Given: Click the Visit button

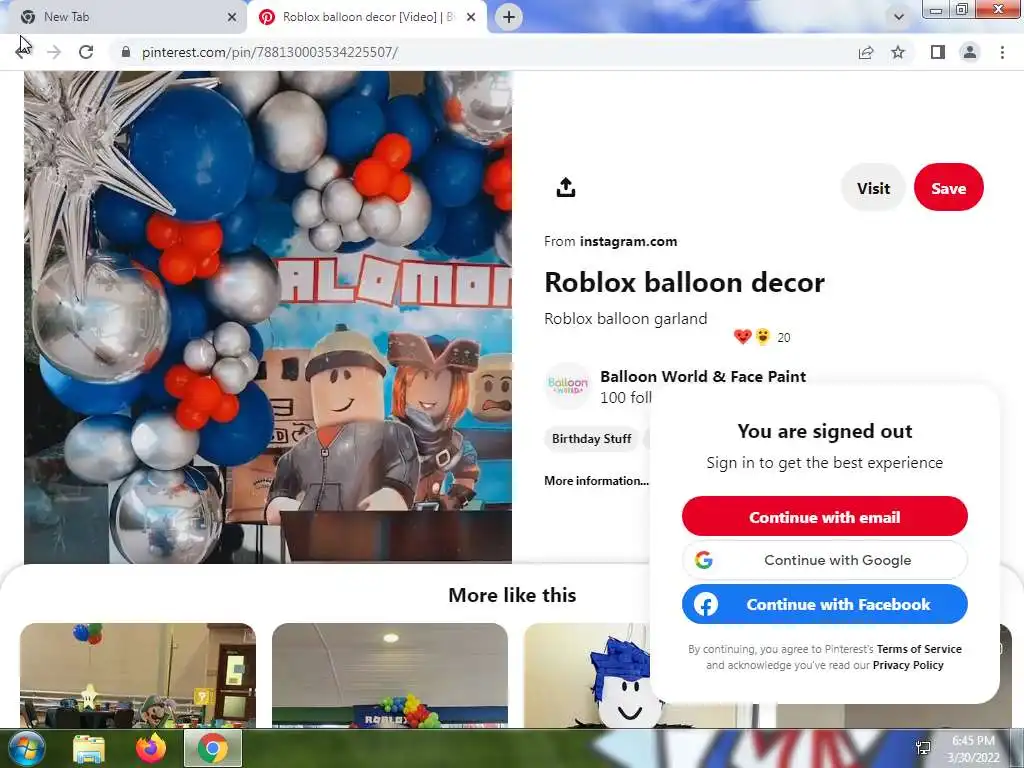Looking at the screenshot, I should 873,188.
